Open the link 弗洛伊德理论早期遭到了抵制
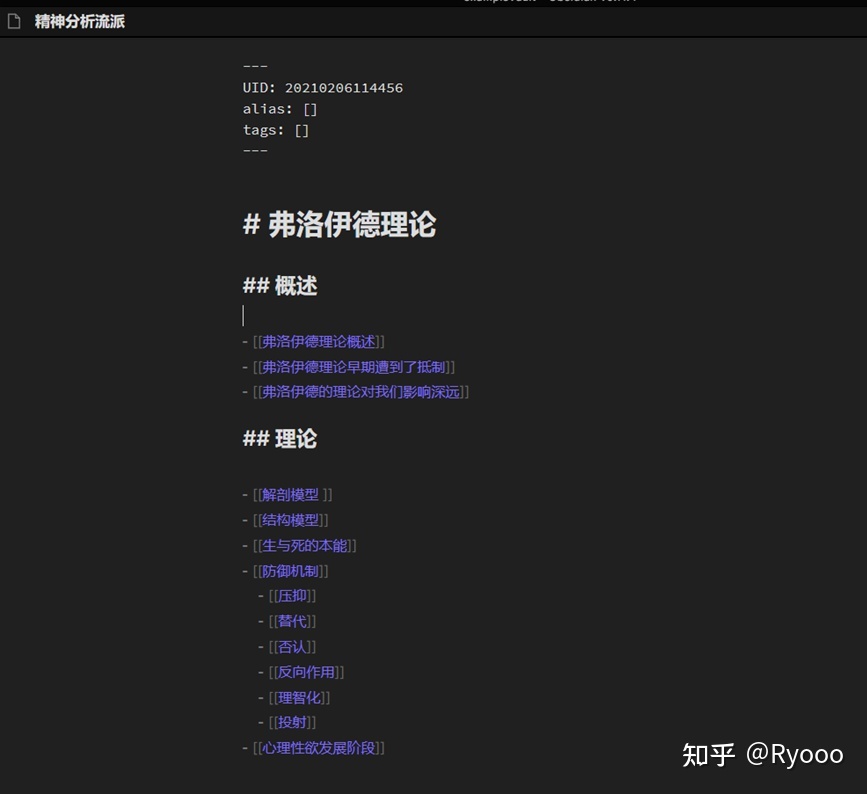The height and width of the screenshot is (794, 867). [x=353, y=367]
